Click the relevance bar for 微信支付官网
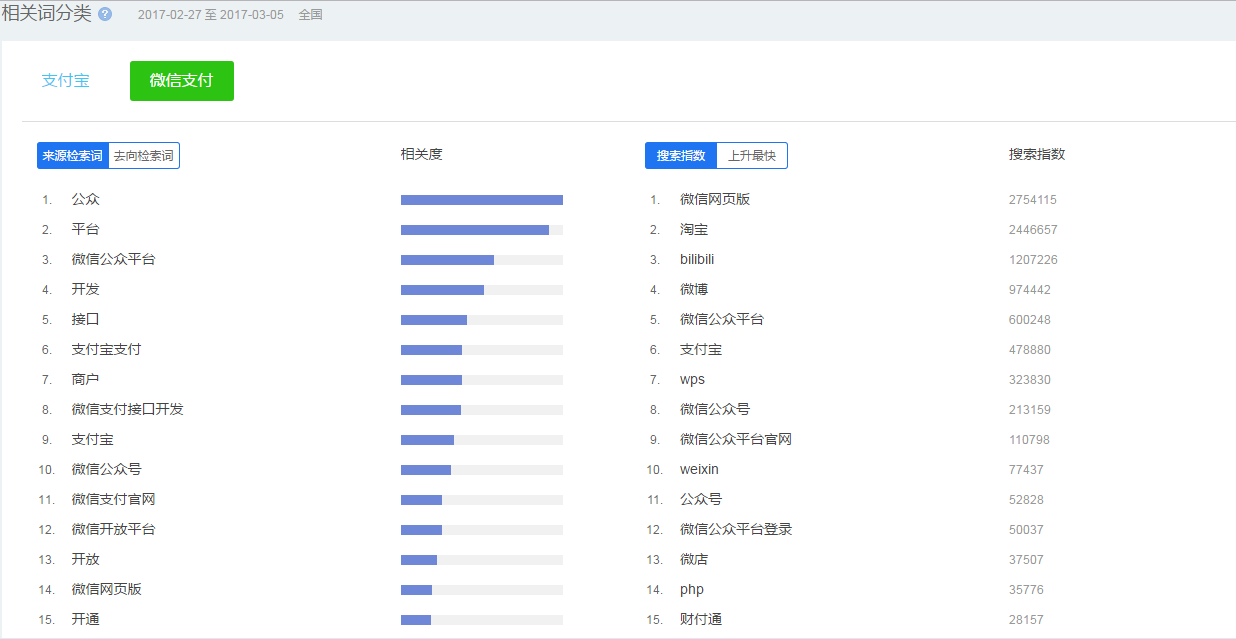Screen dimensions: 1236x639 (x=482, y=500)
